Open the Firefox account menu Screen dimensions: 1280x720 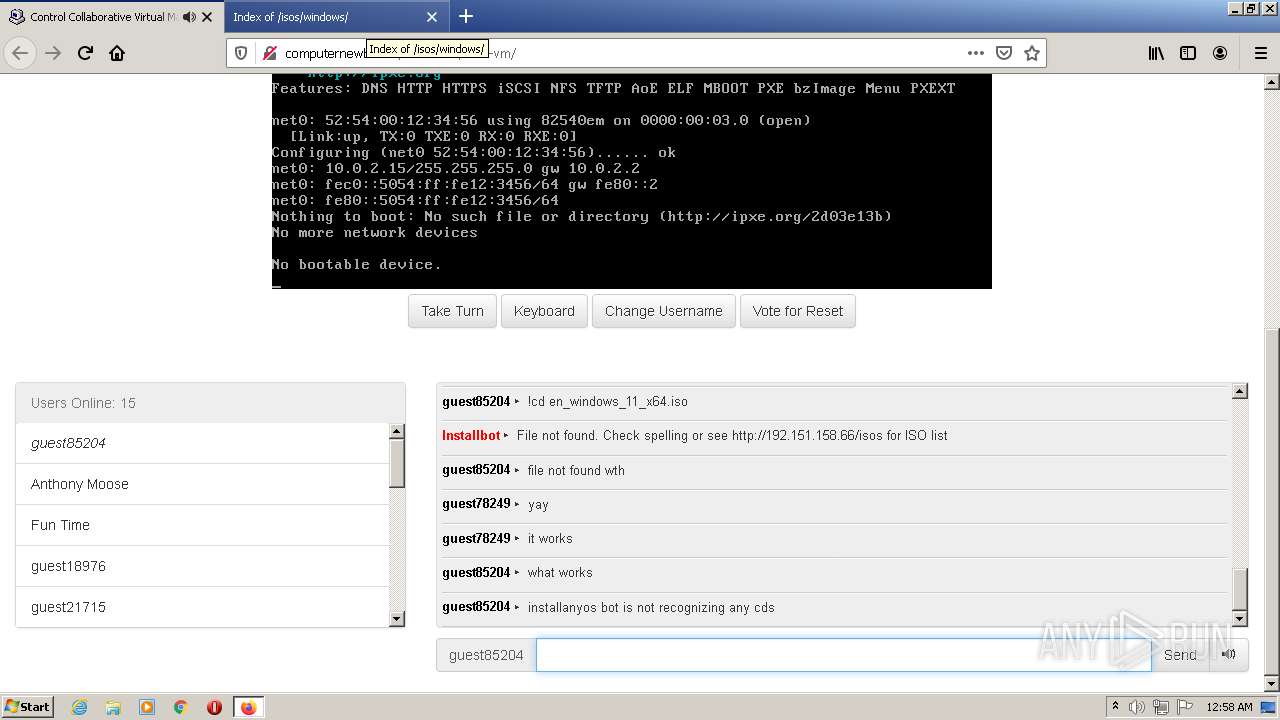[x=1220, y=53]
